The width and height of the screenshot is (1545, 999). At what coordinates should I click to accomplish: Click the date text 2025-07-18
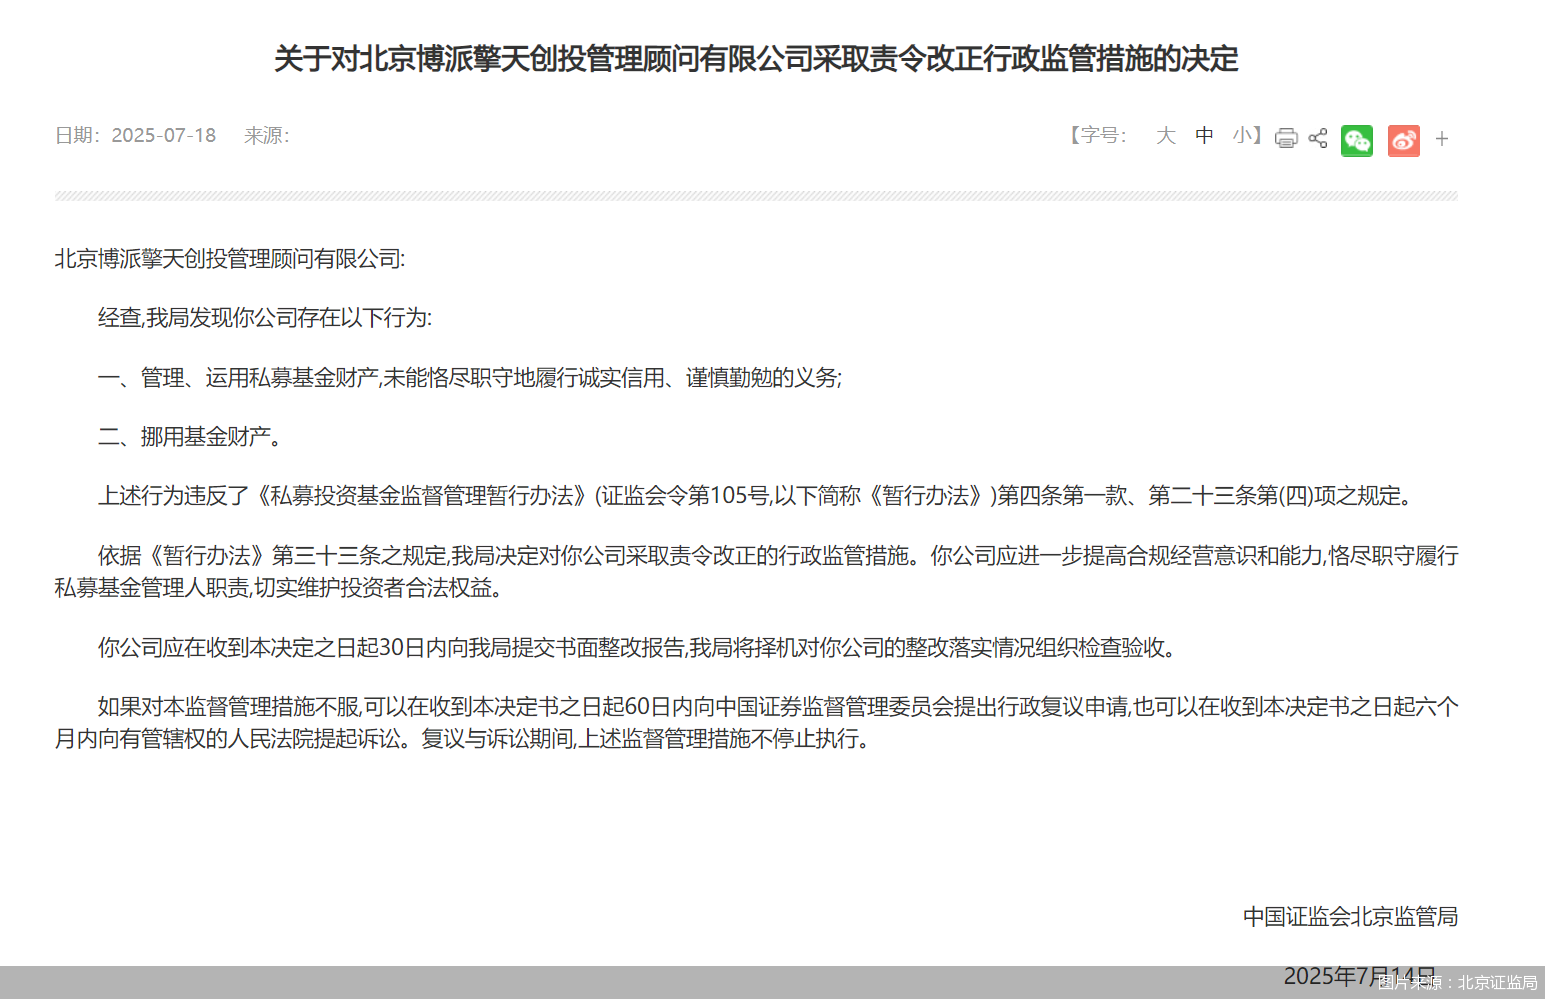(x=163, y=135)
